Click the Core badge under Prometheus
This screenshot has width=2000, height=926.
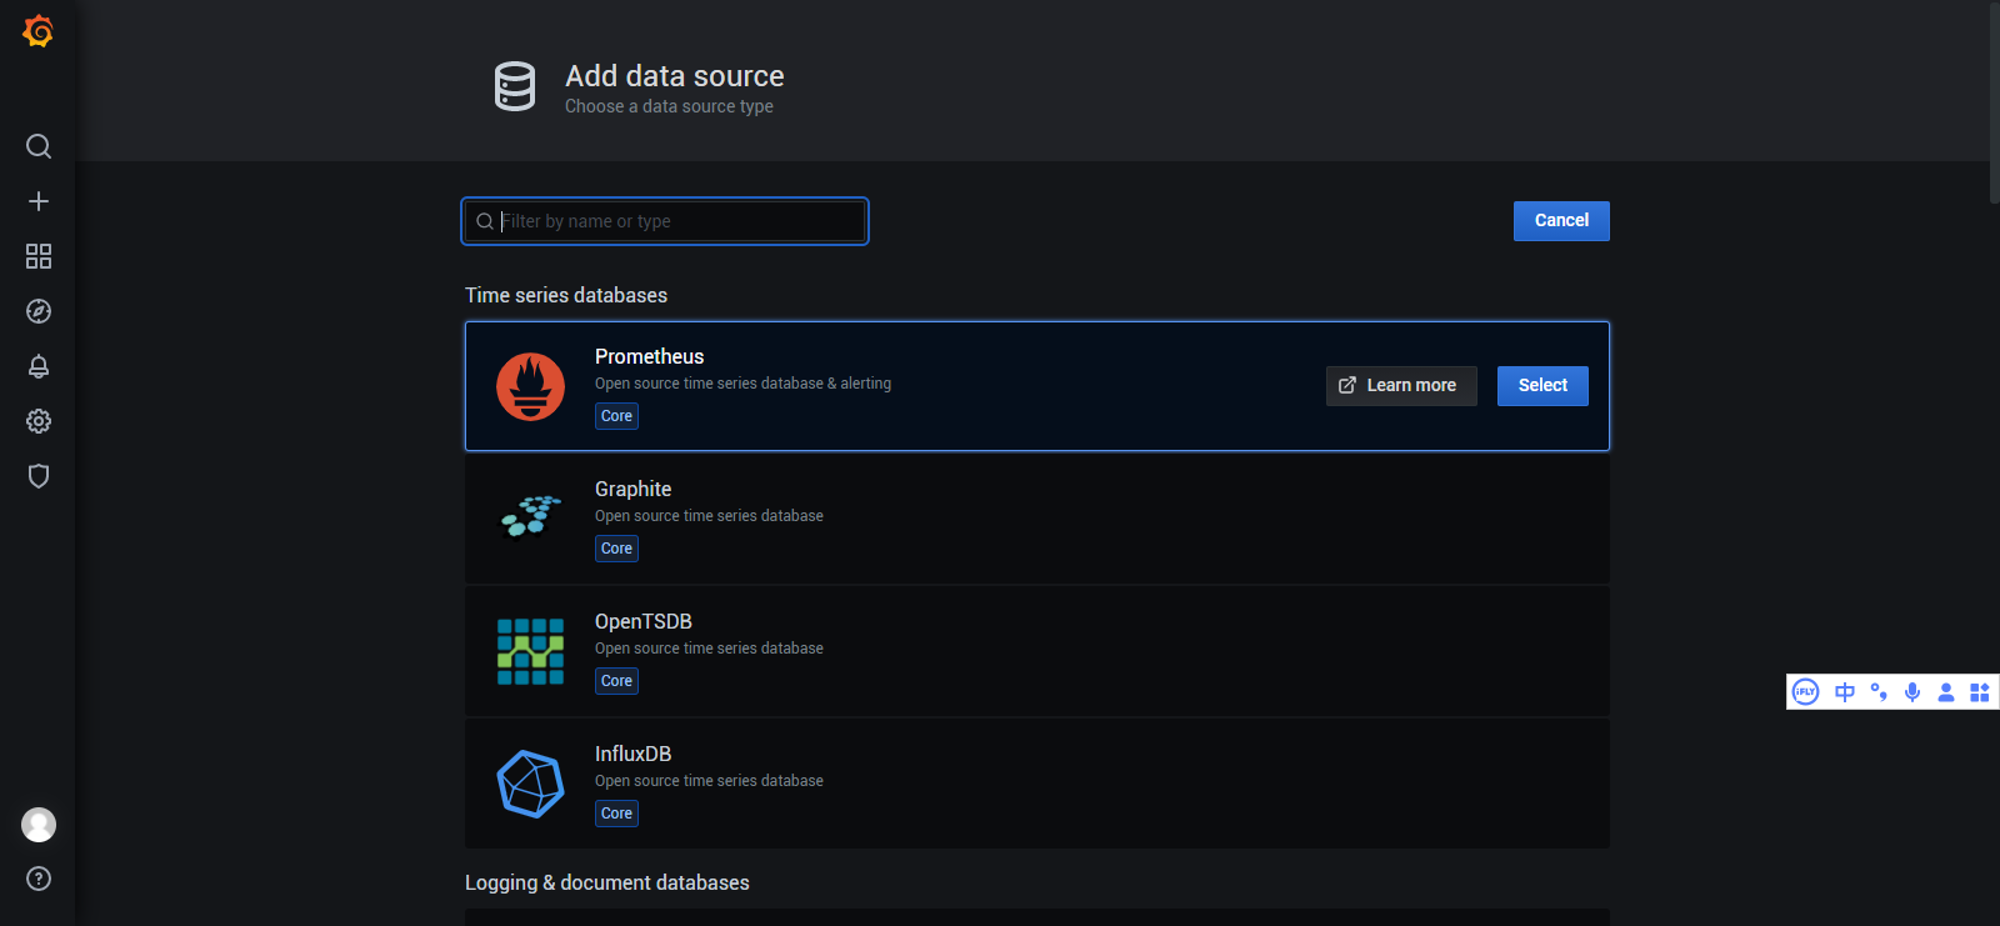click(616, 416)
